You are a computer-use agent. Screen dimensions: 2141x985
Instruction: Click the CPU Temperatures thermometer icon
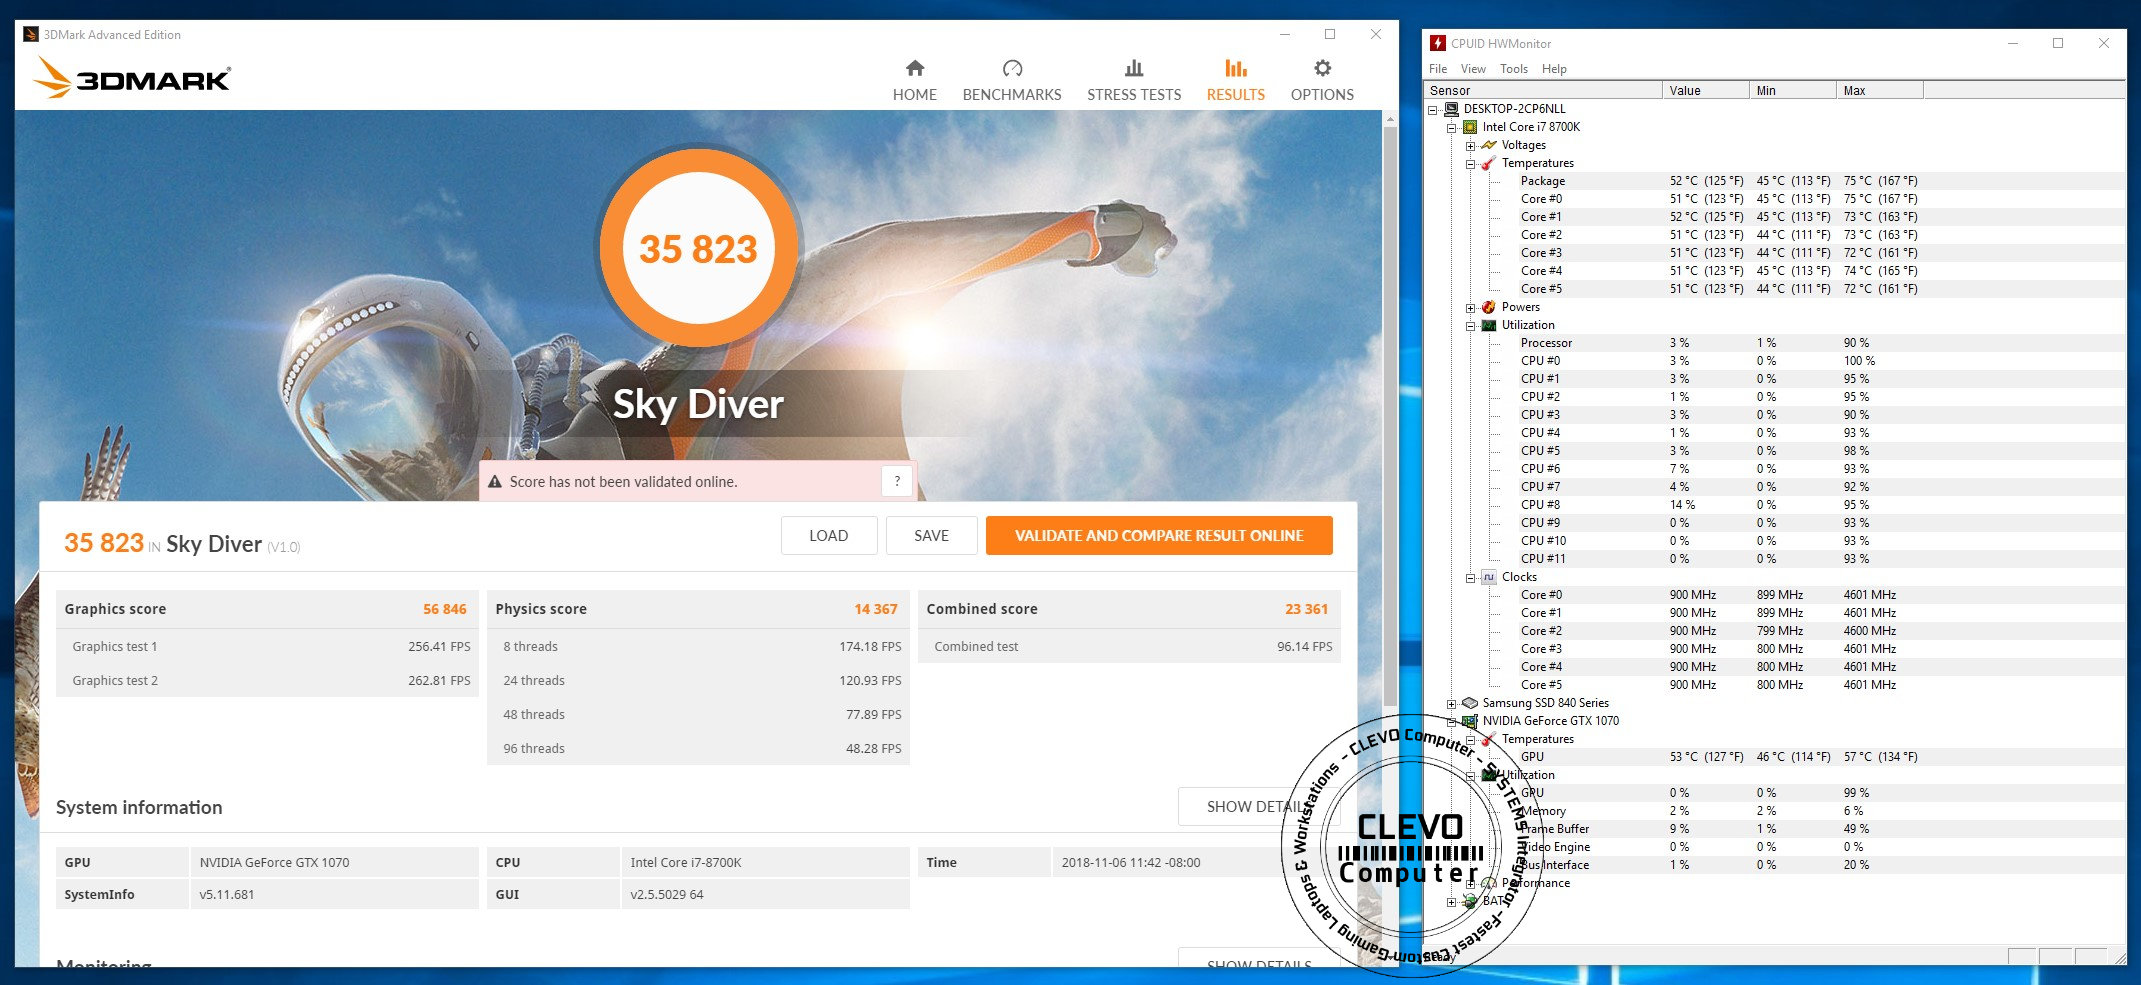1489,163
